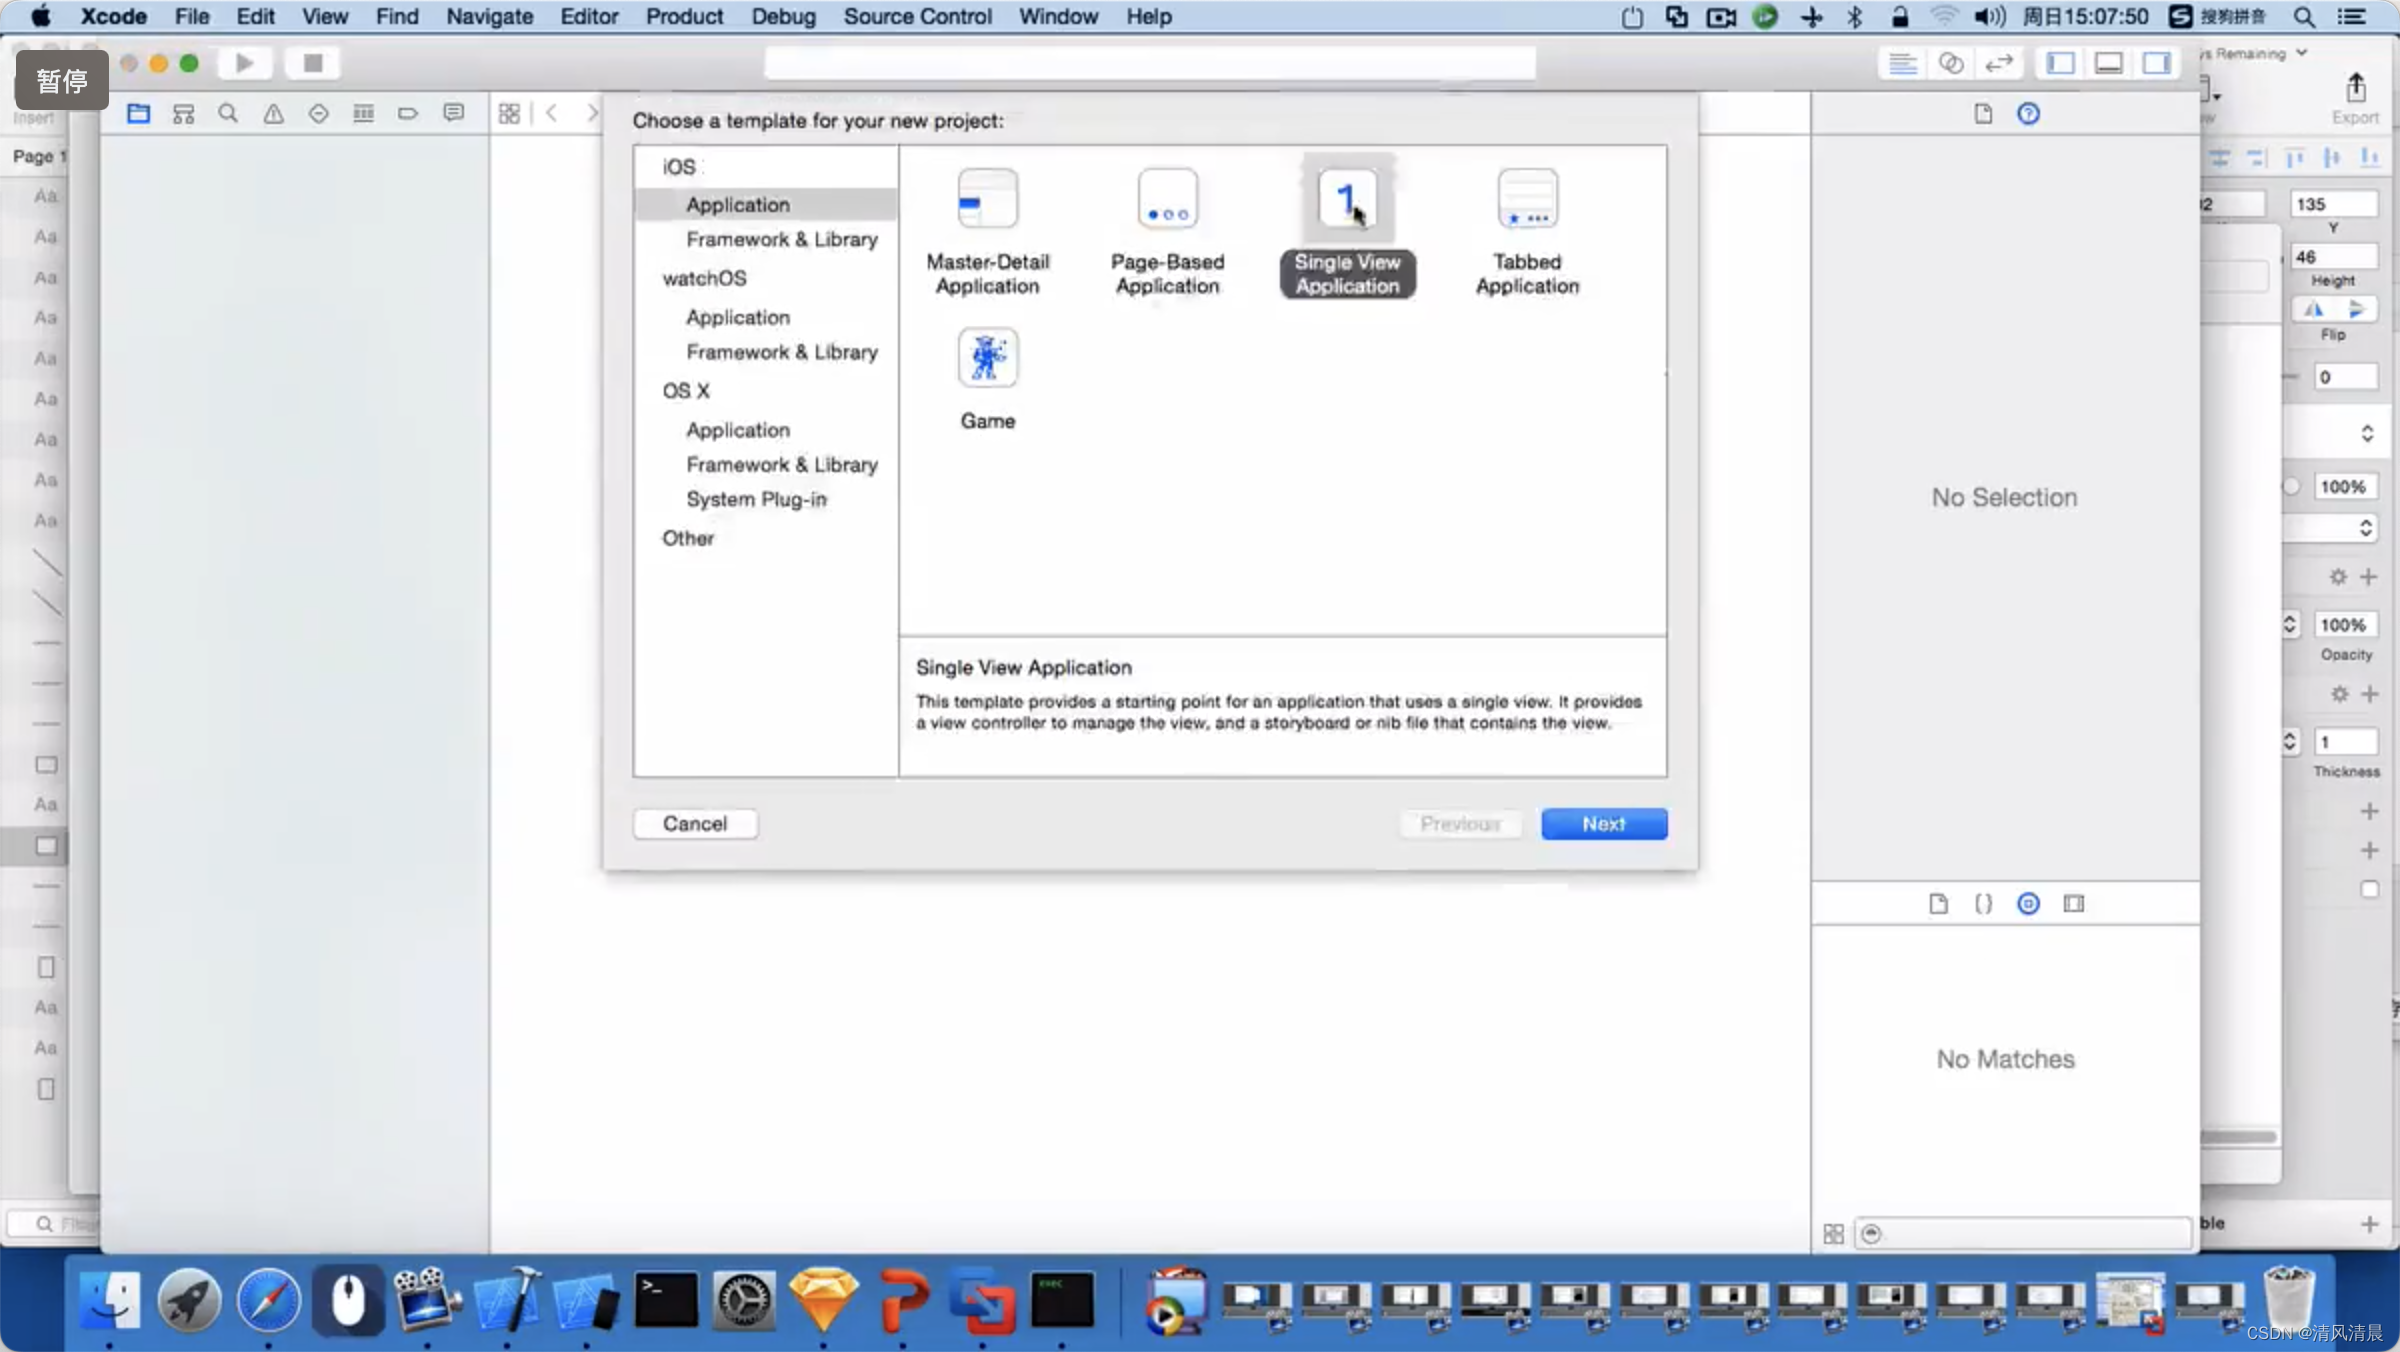
Task: Open the Editor menu
Action: tap(589, 16)
